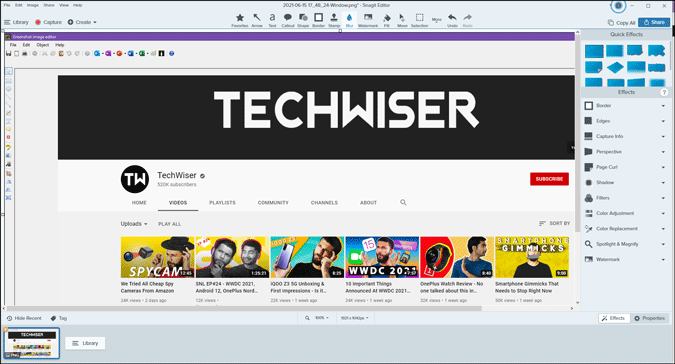Open the Create dropdown
Screen dimensions: 675x364
[x=82, y=22]
